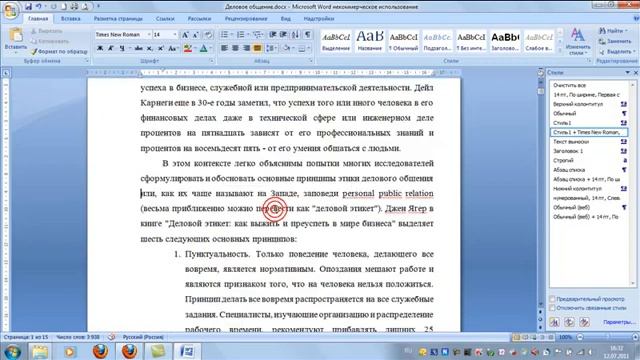Apply bold formatting (Ж)
Viewport: 640px width, 360px height.
tap(100, 48)
